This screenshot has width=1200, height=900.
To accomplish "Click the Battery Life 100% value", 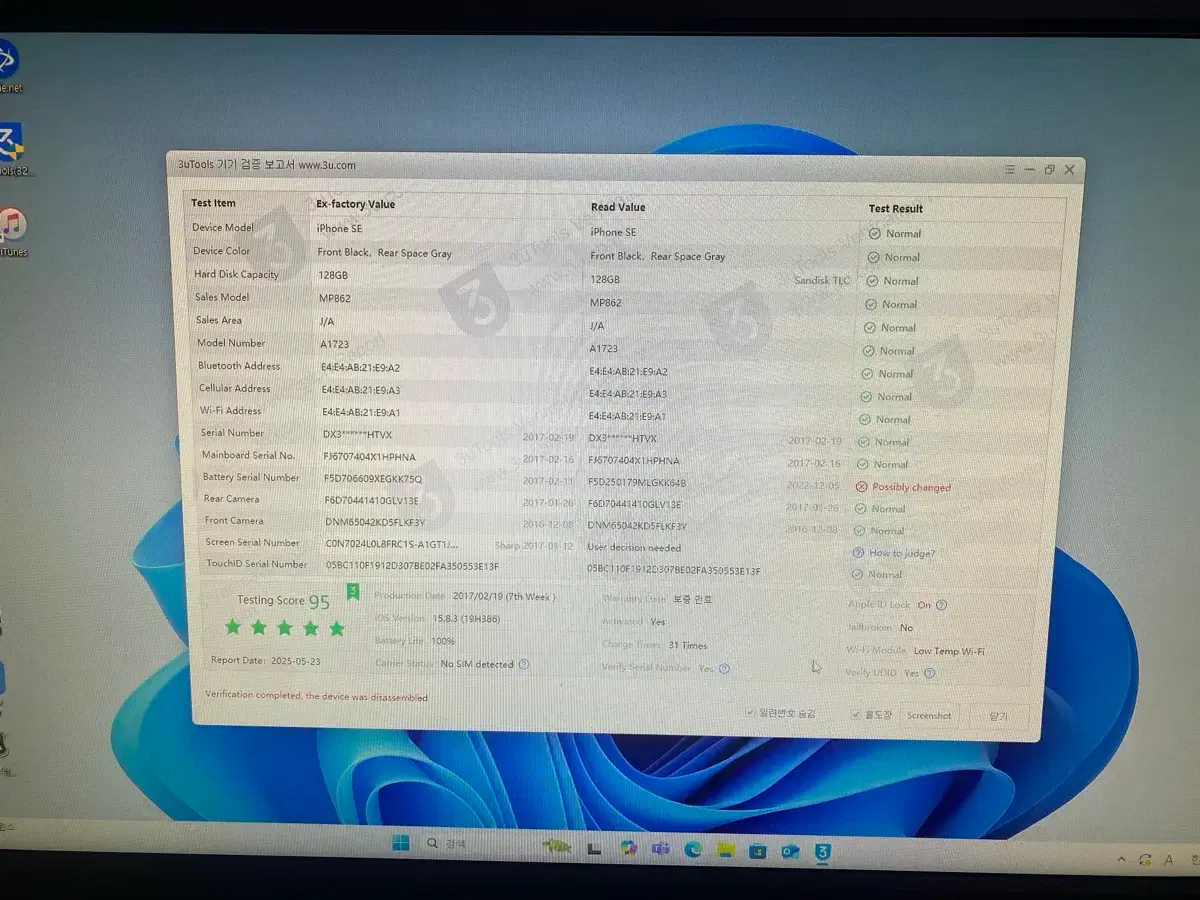I will click(443, 641).
